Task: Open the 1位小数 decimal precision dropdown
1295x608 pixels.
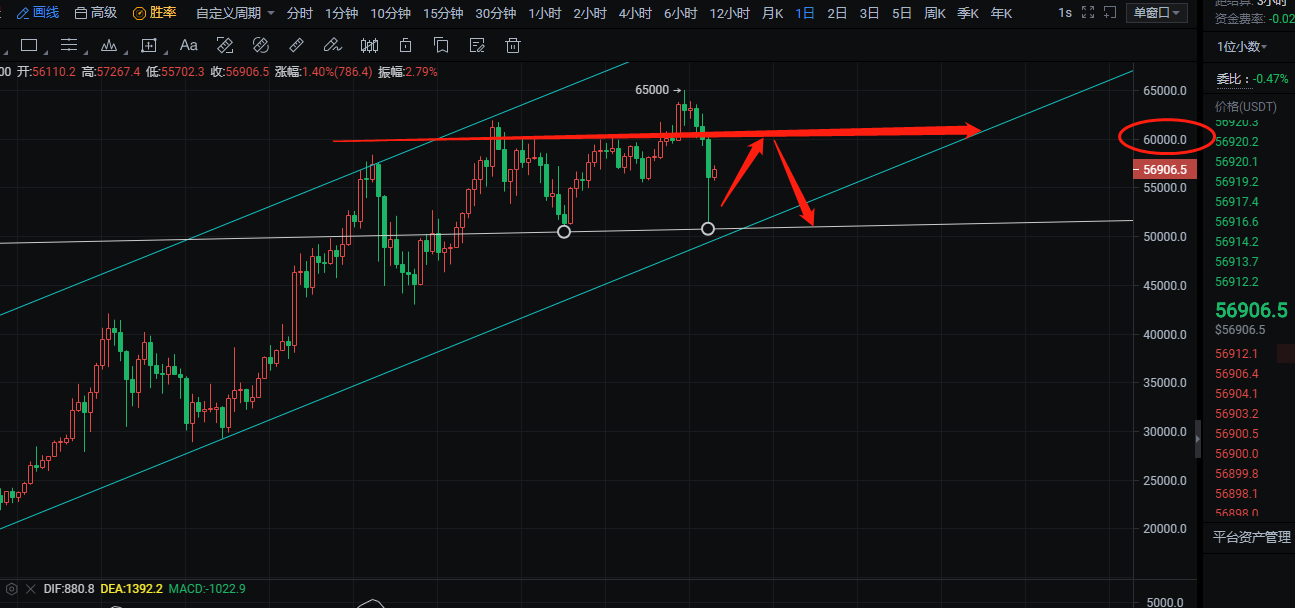Action: (1242, 47)
